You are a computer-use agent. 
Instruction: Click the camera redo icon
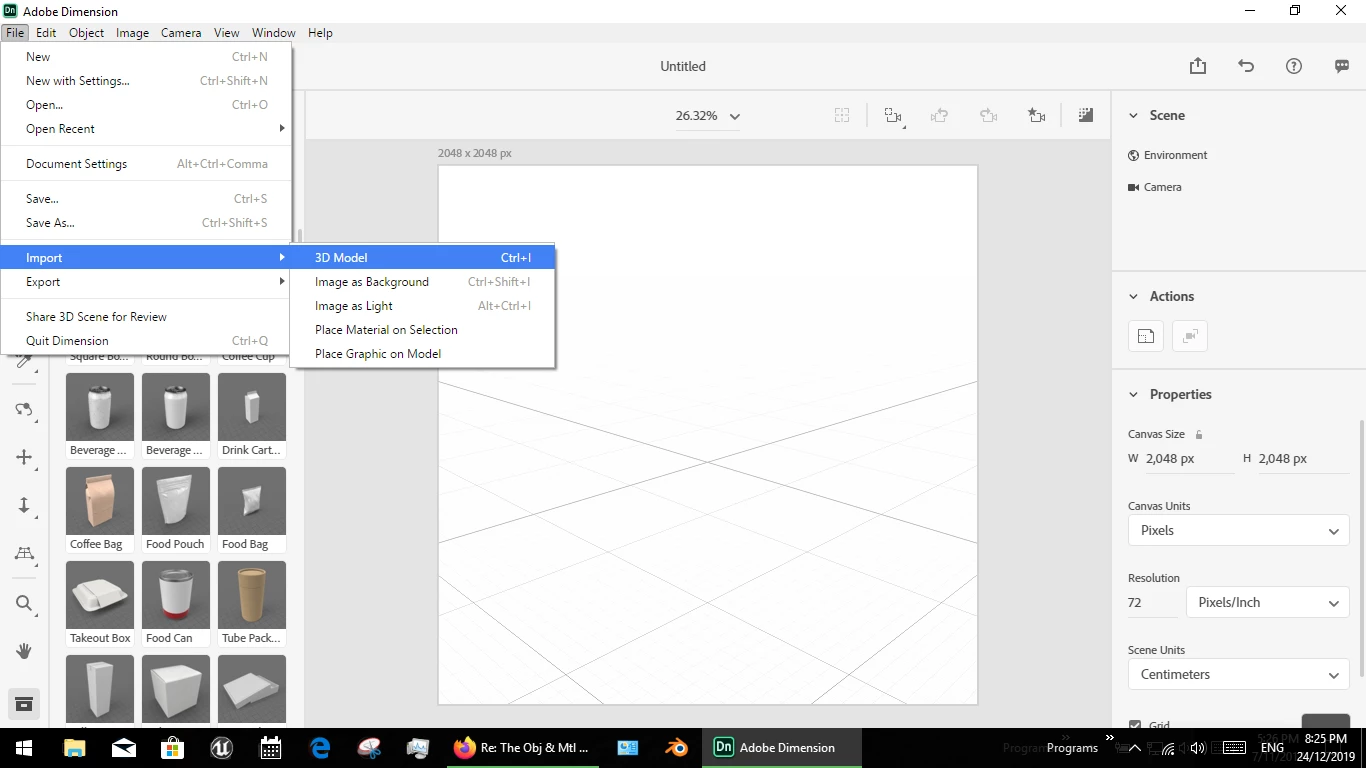pyautogui.click(x=988, y=116)
